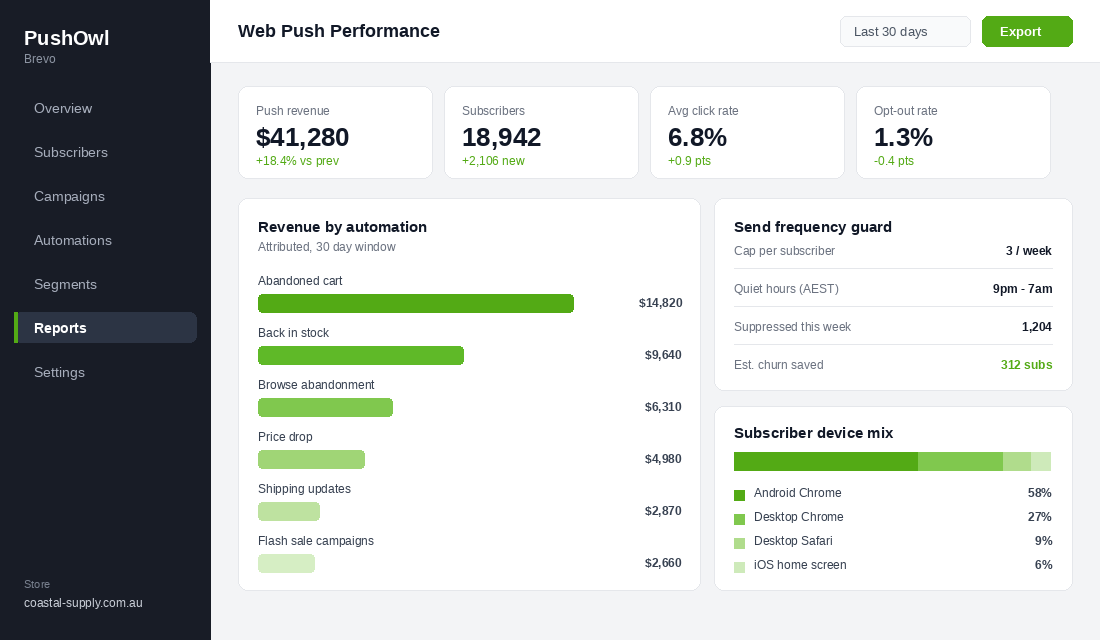
Task: Click the 312 subs churn saved value
Action: click(x=1026, y=364)
